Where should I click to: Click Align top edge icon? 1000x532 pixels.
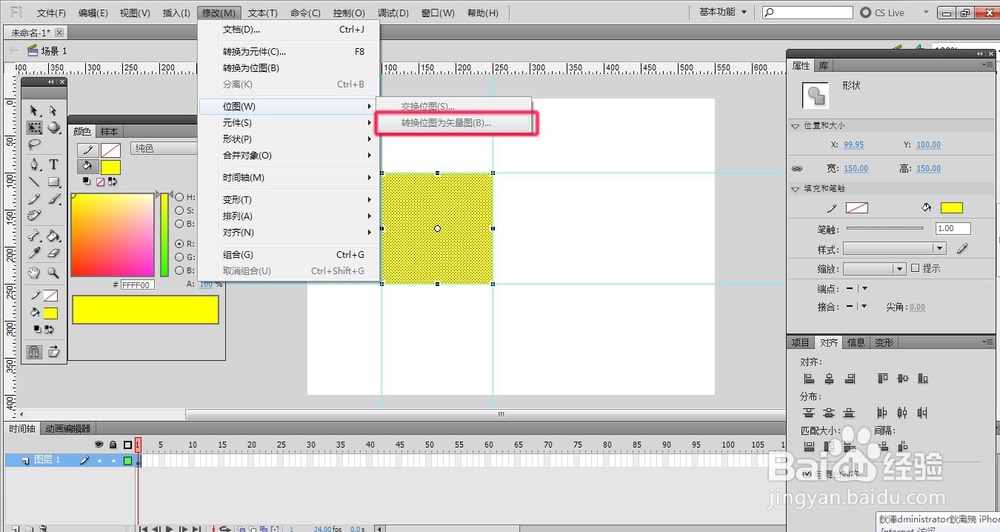[x=883, y=378]
